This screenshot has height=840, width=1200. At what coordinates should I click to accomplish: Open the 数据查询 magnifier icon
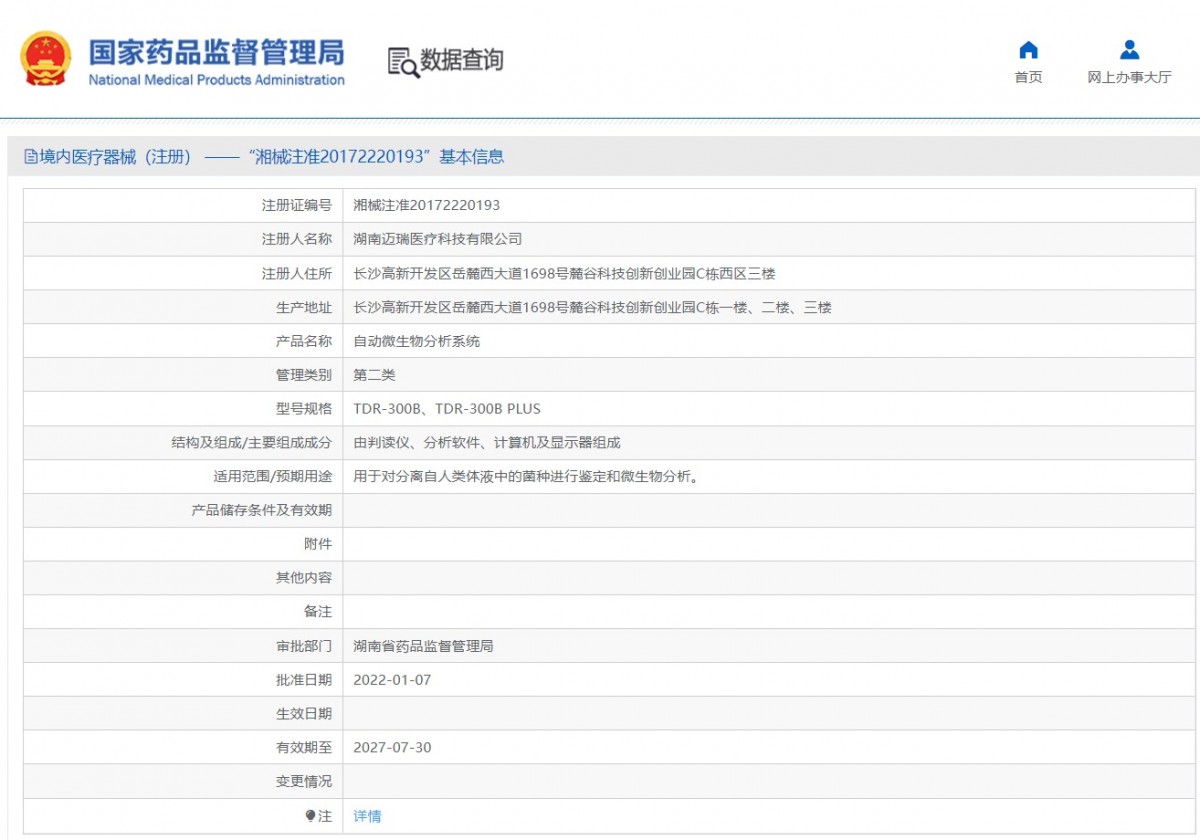click(x=403, y=62)
